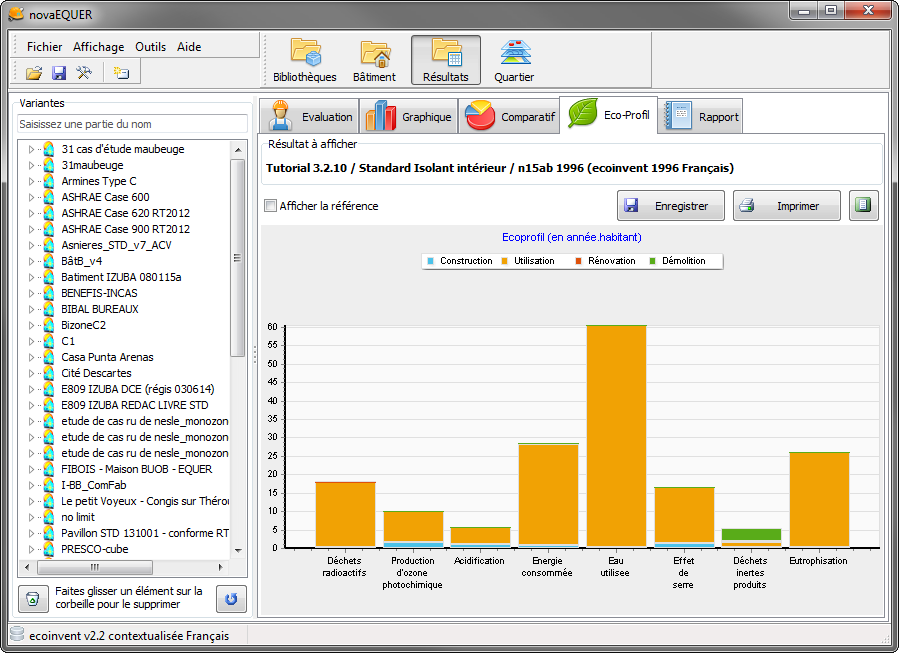Open file with the folder toolbar icon
This screenshot has height=653, width=899.
point(34,73)
